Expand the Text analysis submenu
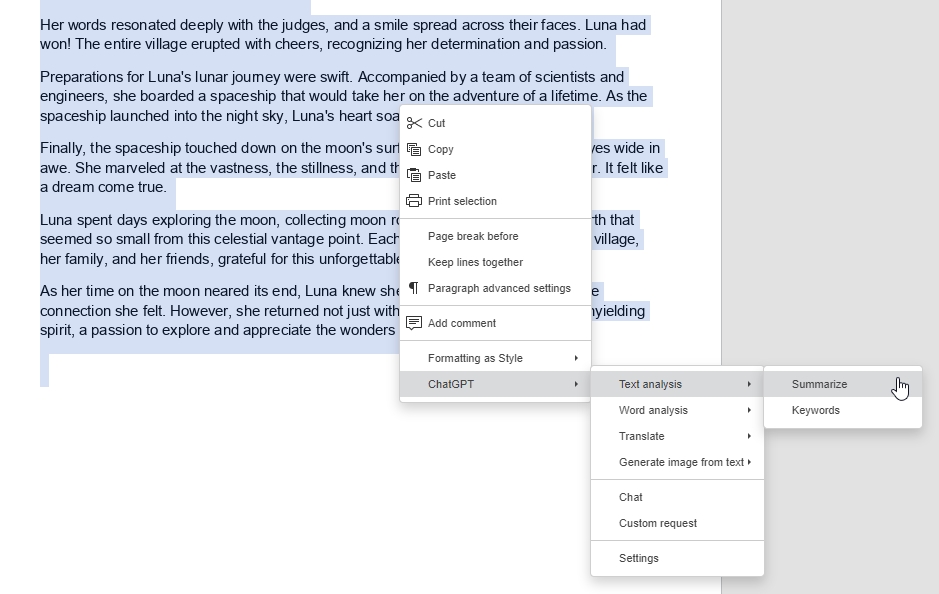Screen dimensions: 939x594 tap(651, 384)
